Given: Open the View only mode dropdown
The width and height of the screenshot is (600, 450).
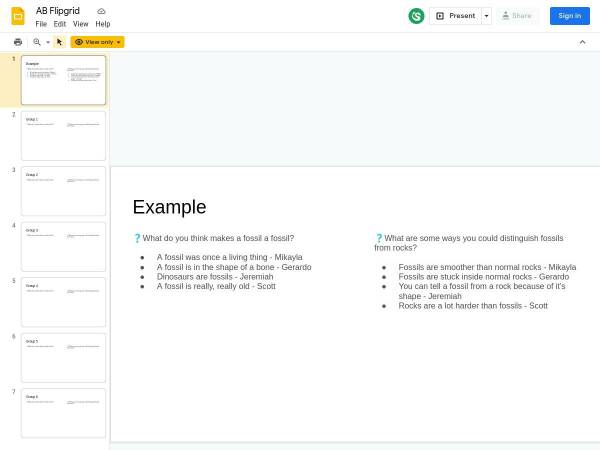Looking at the screenshot, I should tap(98, 42).
